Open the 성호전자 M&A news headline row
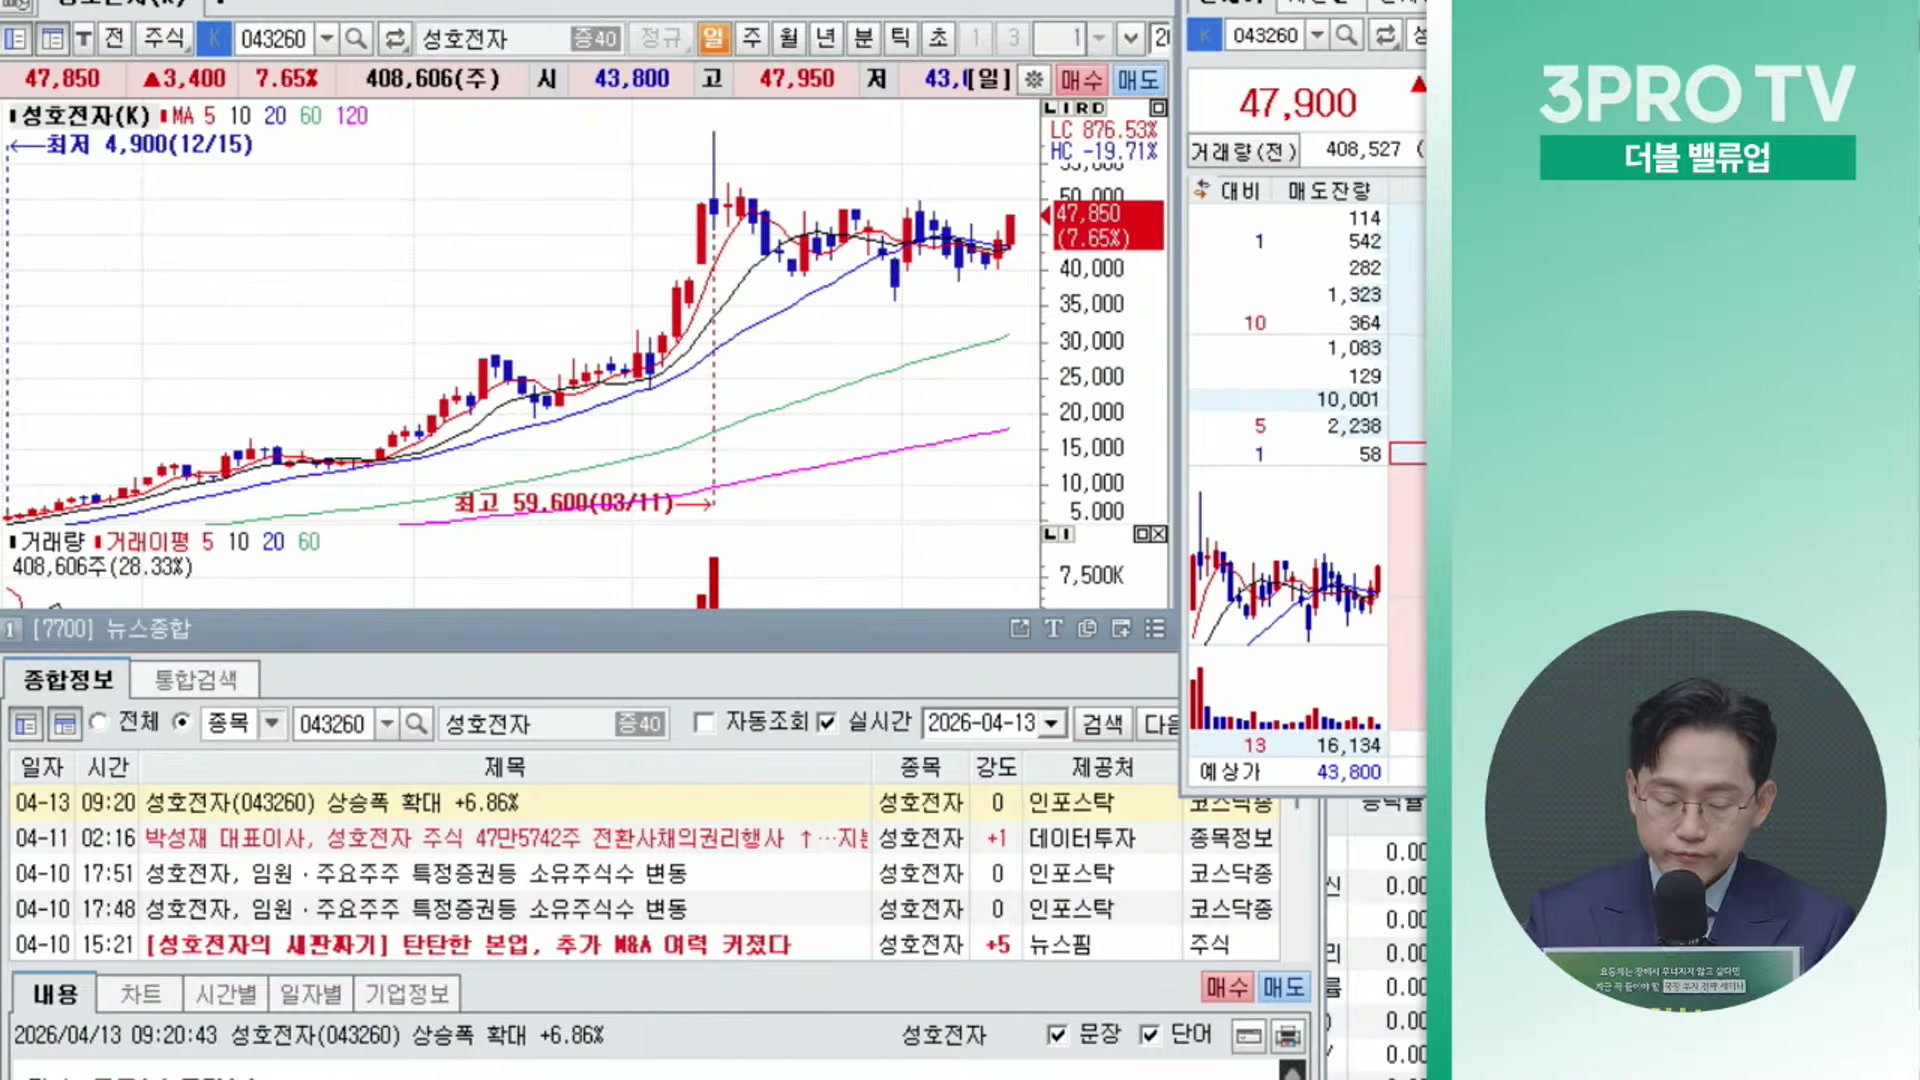Viewport: 1920px width, 1080px height. 468,944
